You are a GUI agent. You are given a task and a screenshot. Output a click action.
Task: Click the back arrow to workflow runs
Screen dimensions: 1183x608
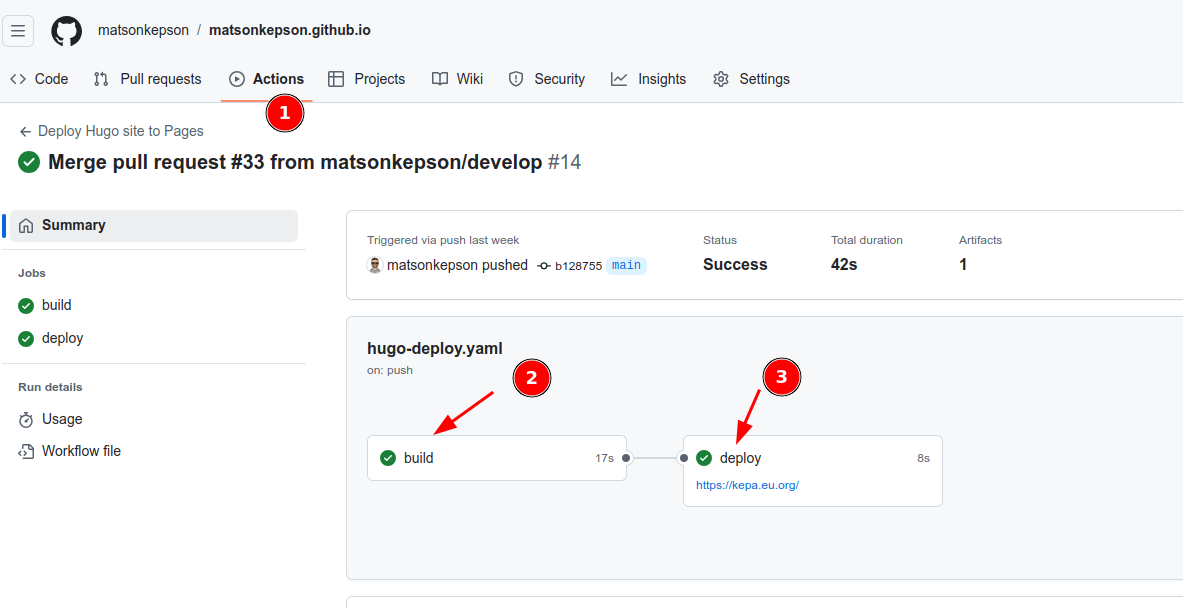(24, 131)
